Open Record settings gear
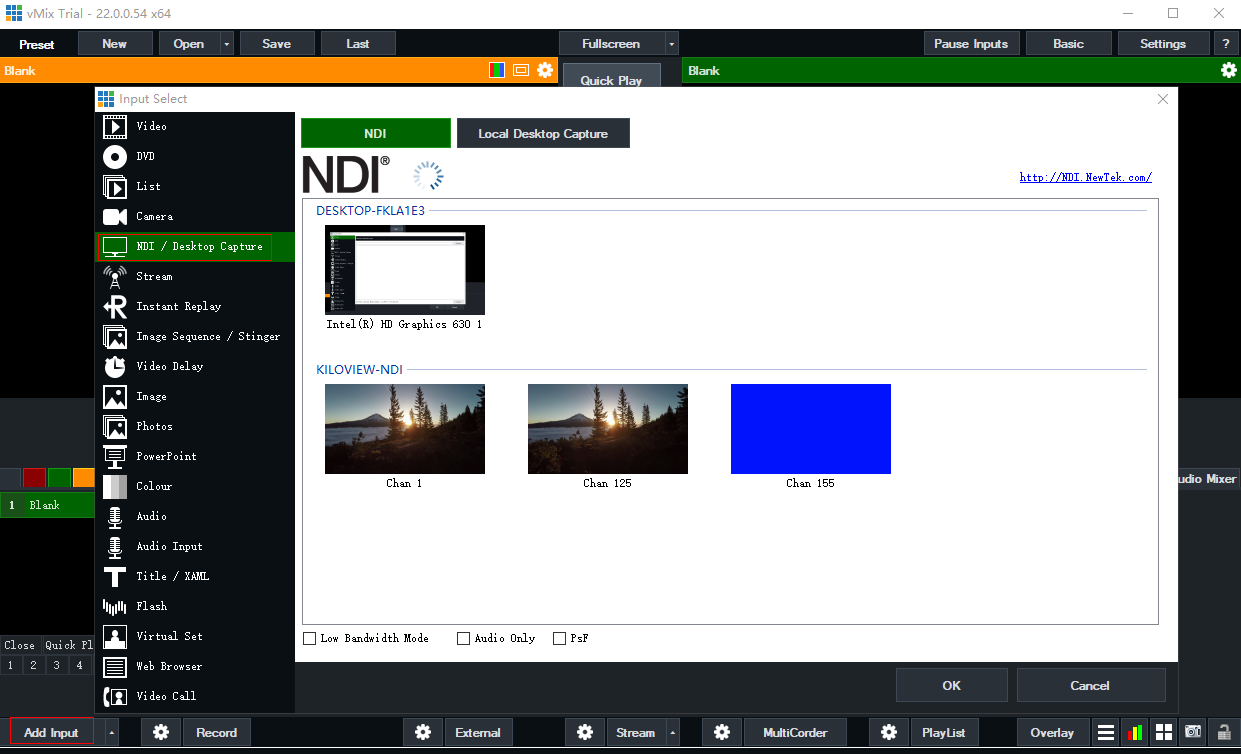This screenshot has width=1241, height=754. point(161,732)
